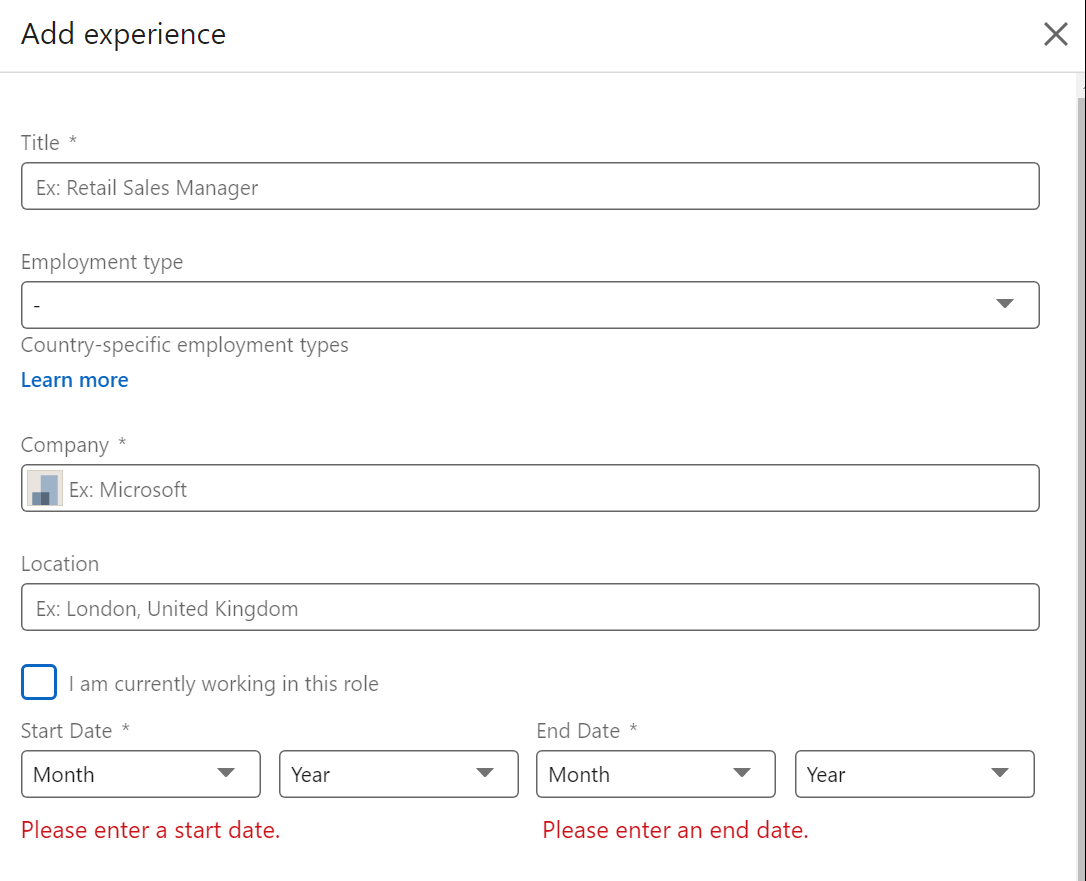Click the 'Location' field label
Image resolution: width=1086 pixels, height=881 pixels.
pyautogui.click(x=60, y=564)
